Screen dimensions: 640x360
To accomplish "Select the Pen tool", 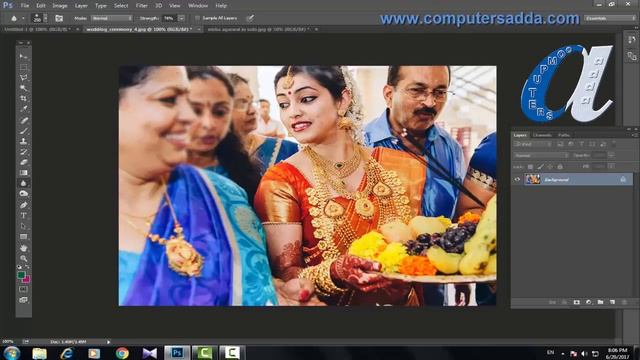I will [23, 205].
